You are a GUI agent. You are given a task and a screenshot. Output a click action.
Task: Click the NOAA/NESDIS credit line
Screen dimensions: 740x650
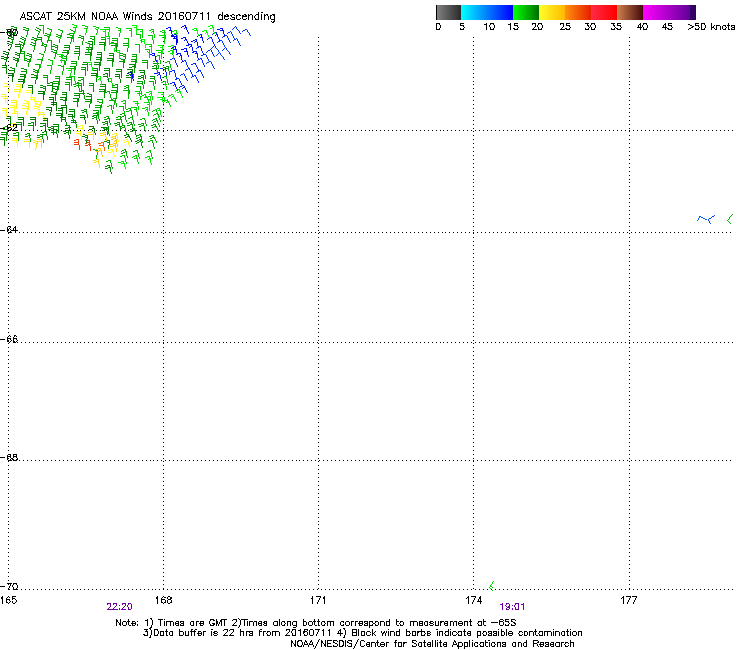click(432, 644)
